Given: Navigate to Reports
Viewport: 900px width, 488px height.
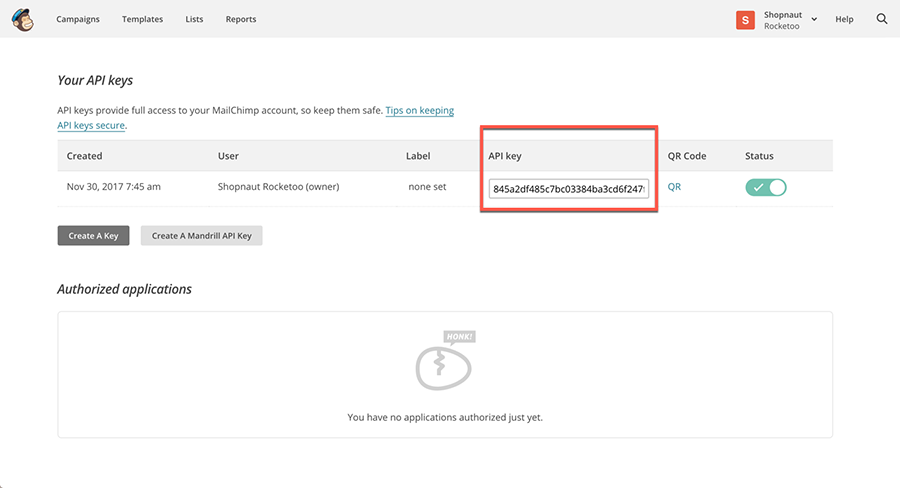Looking at the screenshot, I should (x=241, y=19).
